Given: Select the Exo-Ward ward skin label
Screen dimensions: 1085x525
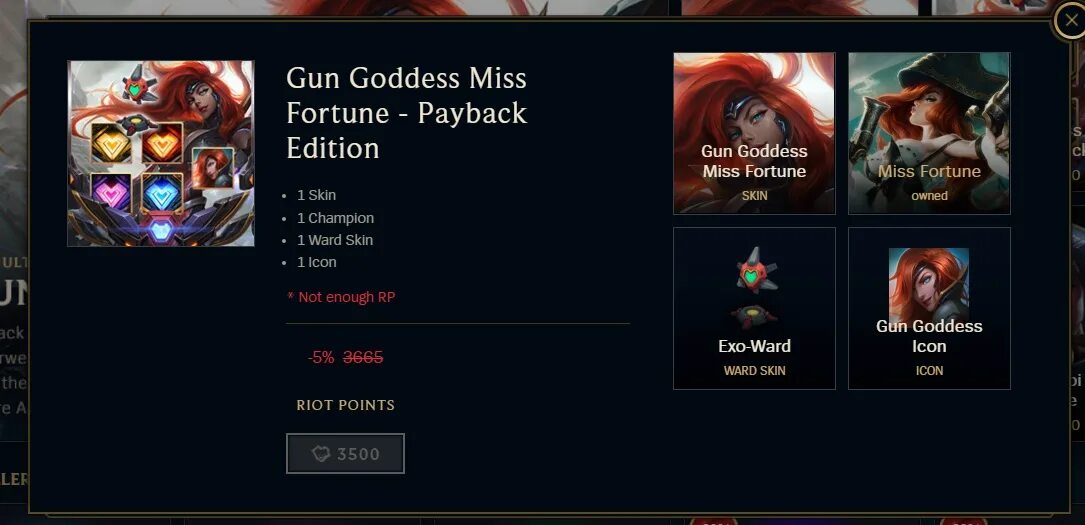Looking at the screenshot, I should click(754, 346).
